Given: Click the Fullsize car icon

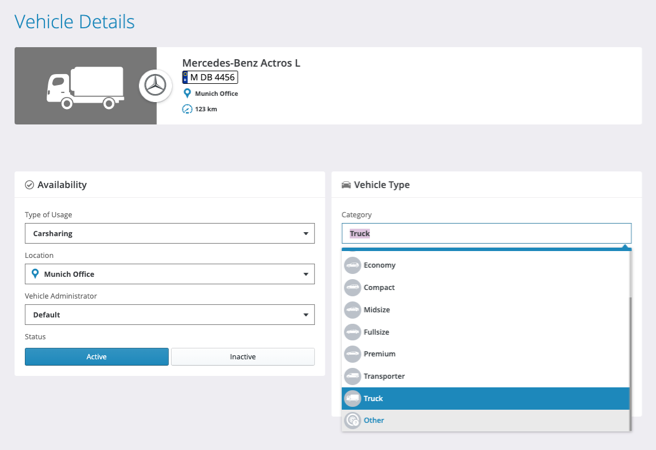Looking at the screenshot, I should coord(352,332).
